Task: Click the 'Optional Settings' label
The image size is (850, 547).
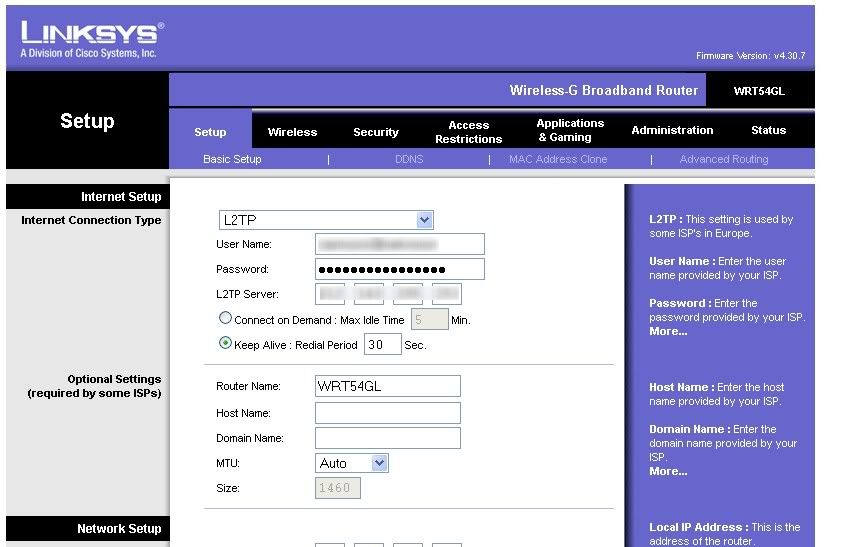Action: [114, 379]
